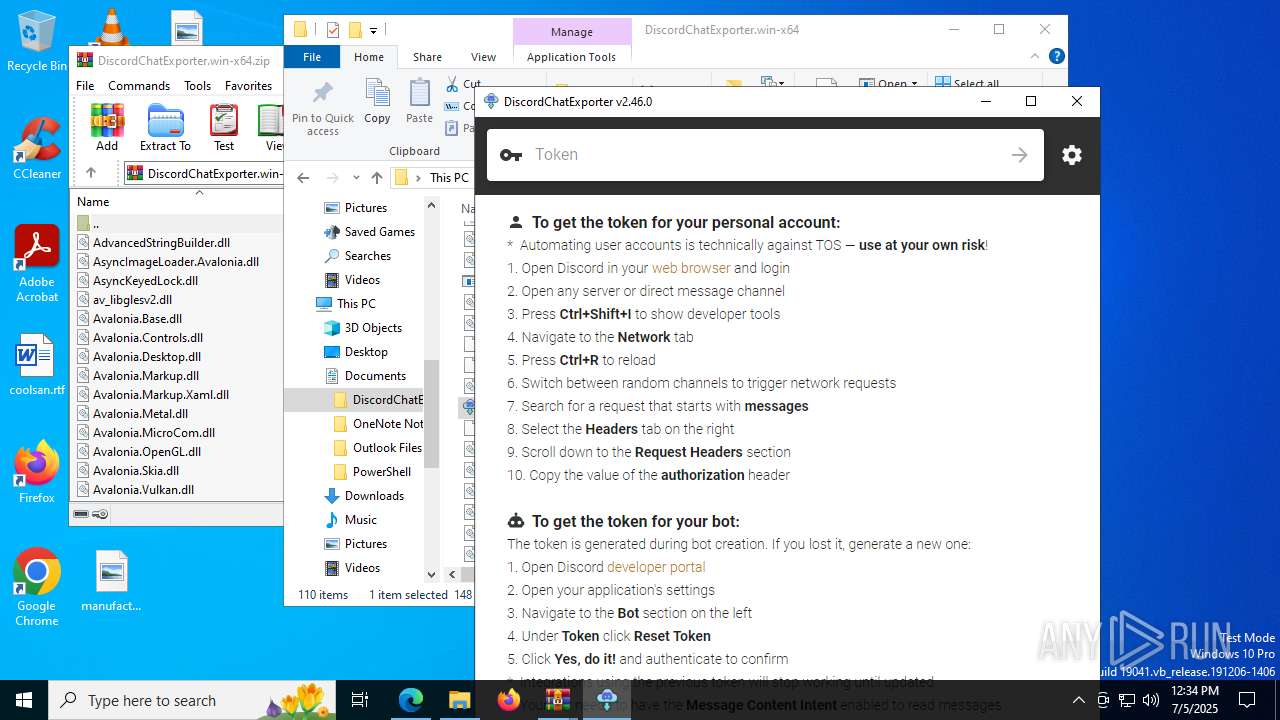The height and width of the screenshot is (720, 1280).
Task: Select PowerShell folder in tree
Action: (372, 472)
